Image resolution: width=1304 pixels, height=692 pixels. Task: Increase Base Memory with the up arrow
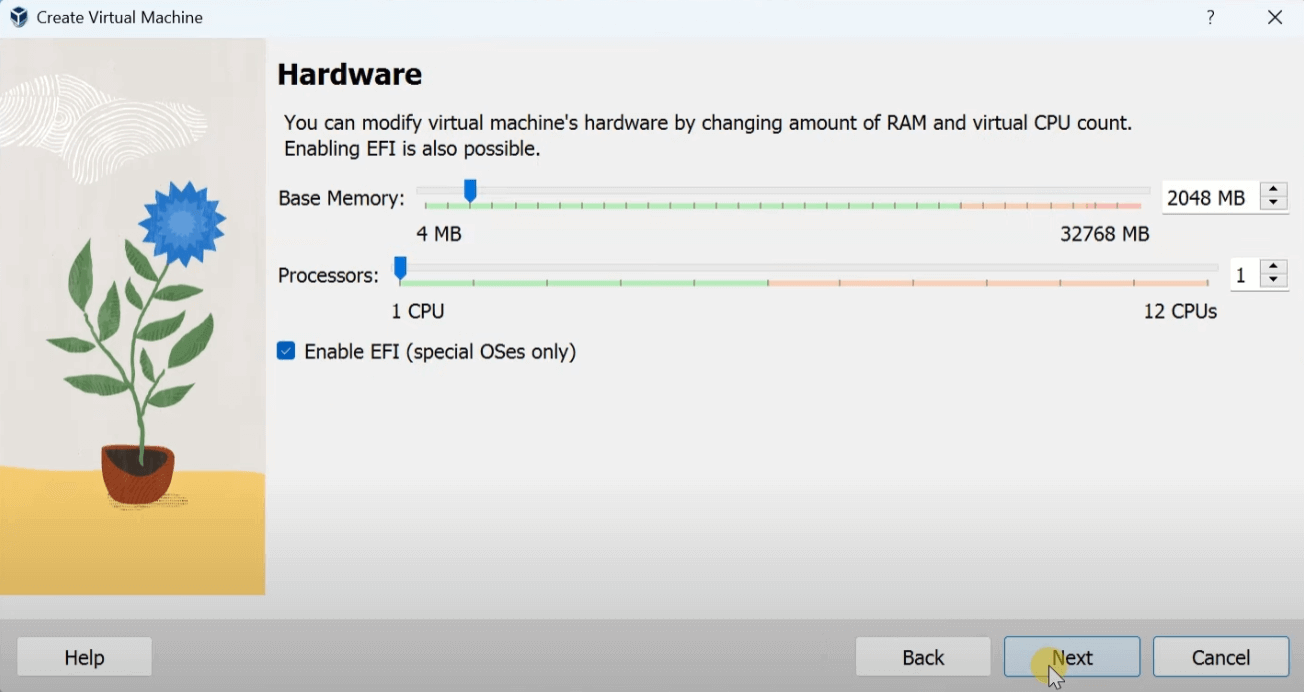(x=1273, y=190)
